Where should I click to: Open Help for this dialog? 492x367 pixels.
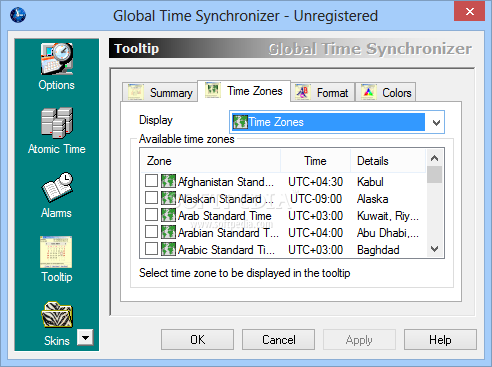[x=440, y=340]
